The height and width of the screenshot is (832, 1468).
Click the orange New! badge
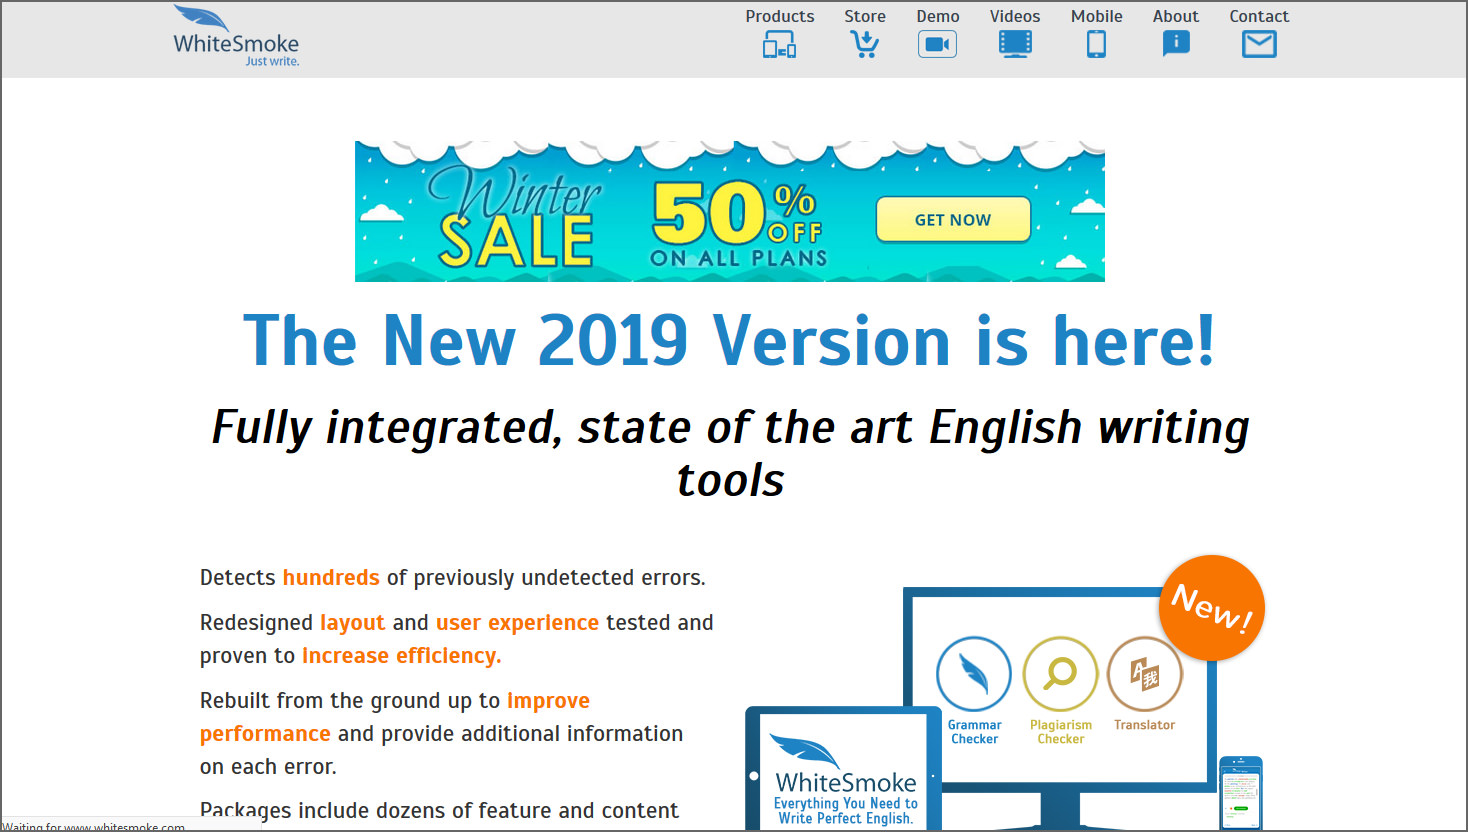coord(1212,608)
